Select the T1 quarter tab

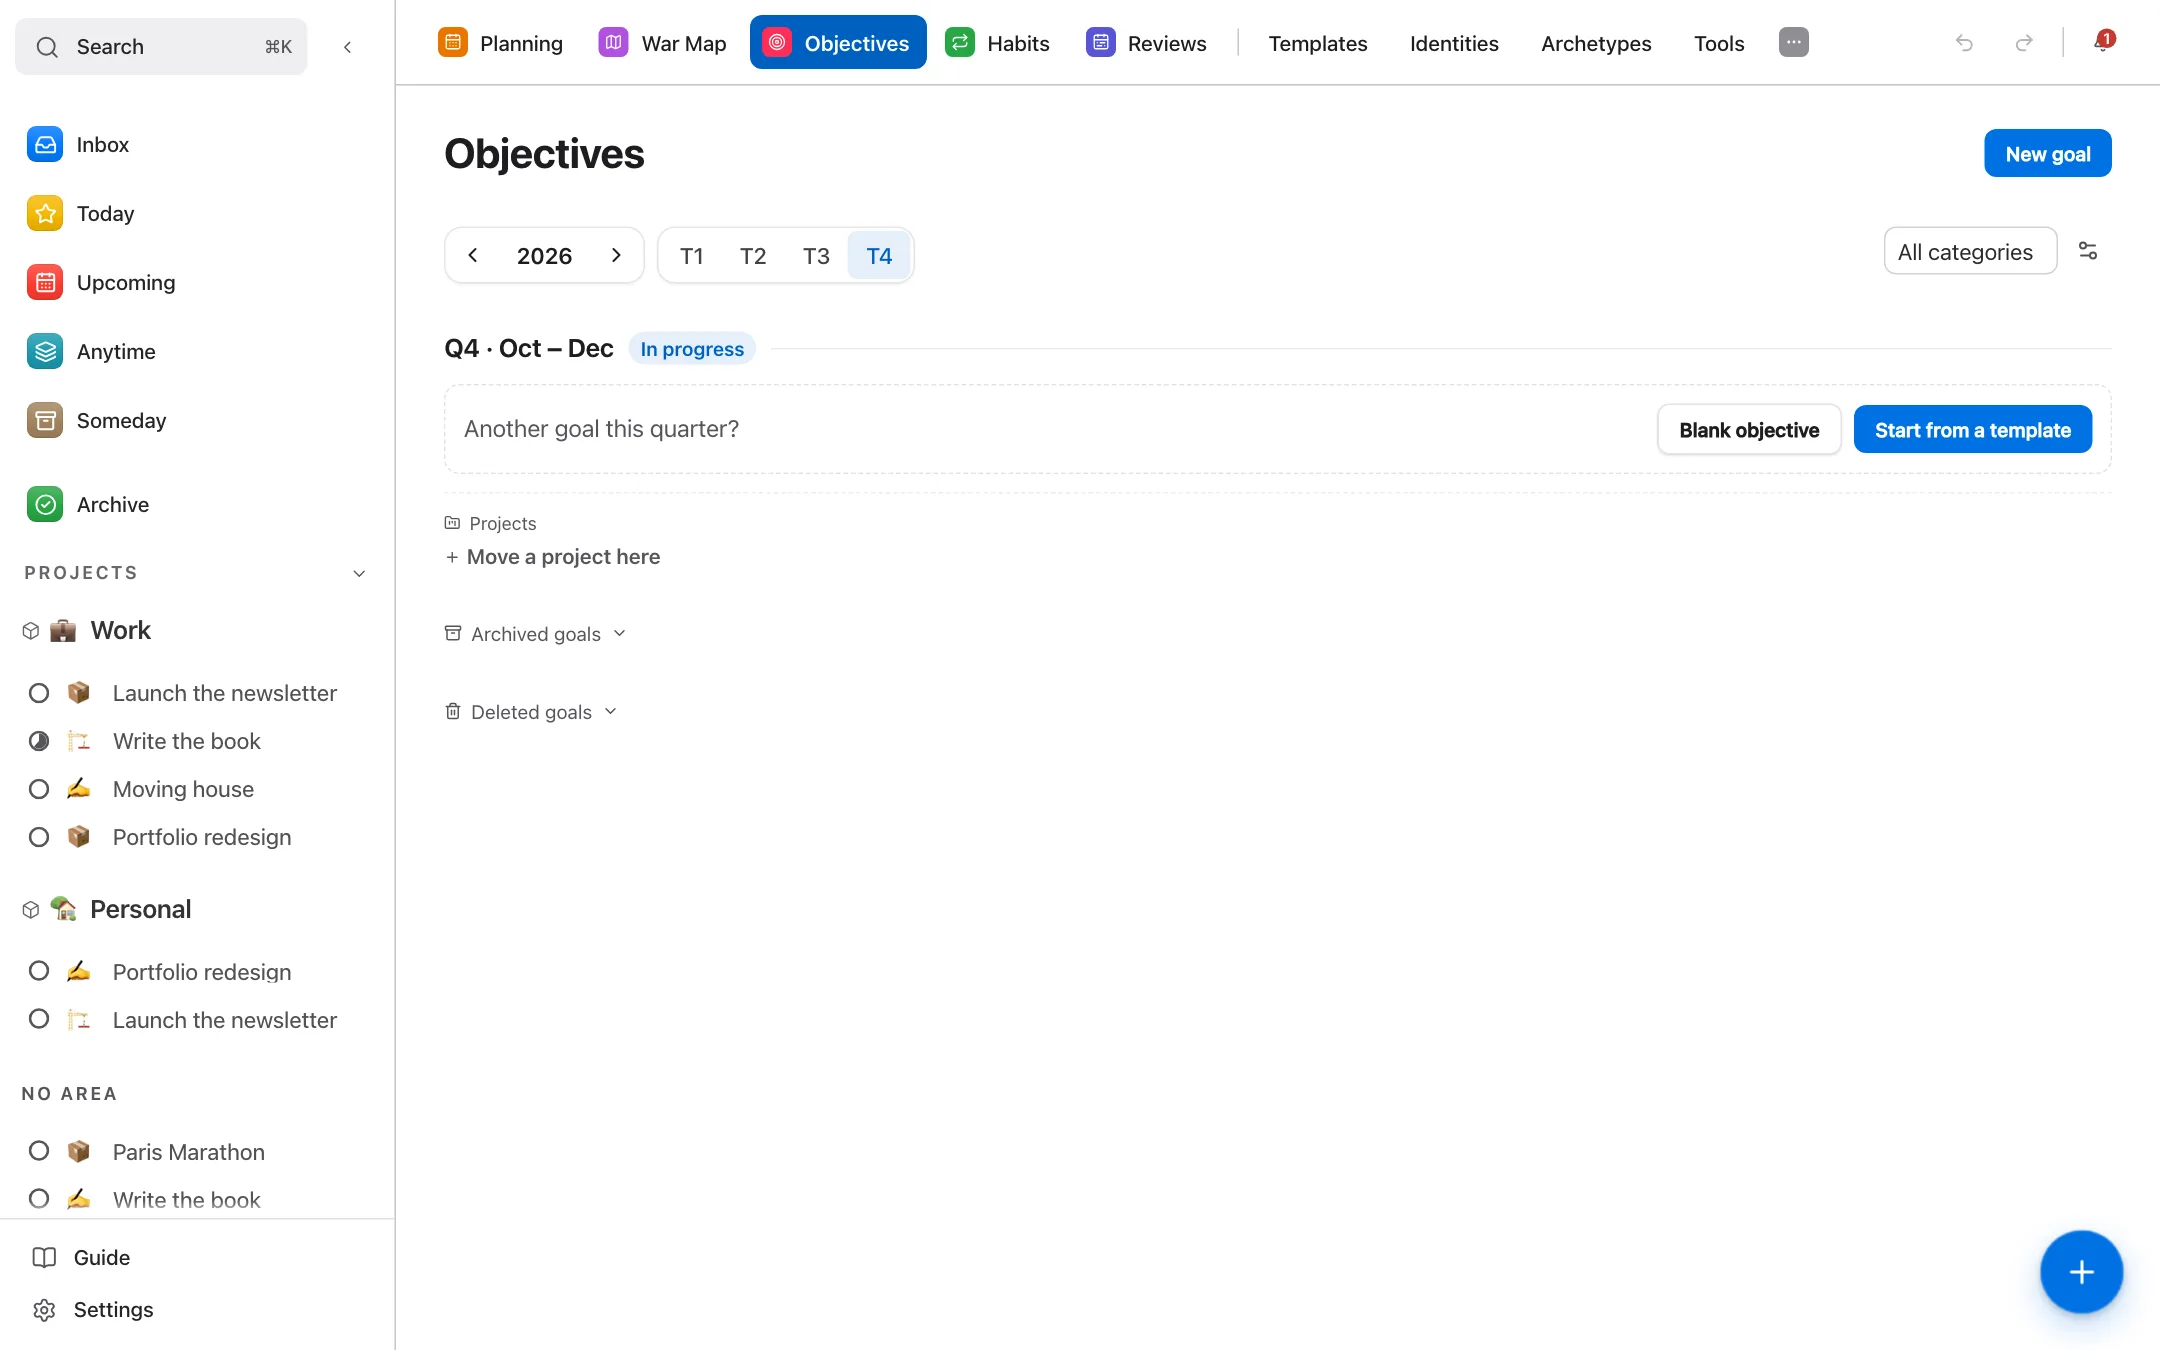click(x=691, y=256)
